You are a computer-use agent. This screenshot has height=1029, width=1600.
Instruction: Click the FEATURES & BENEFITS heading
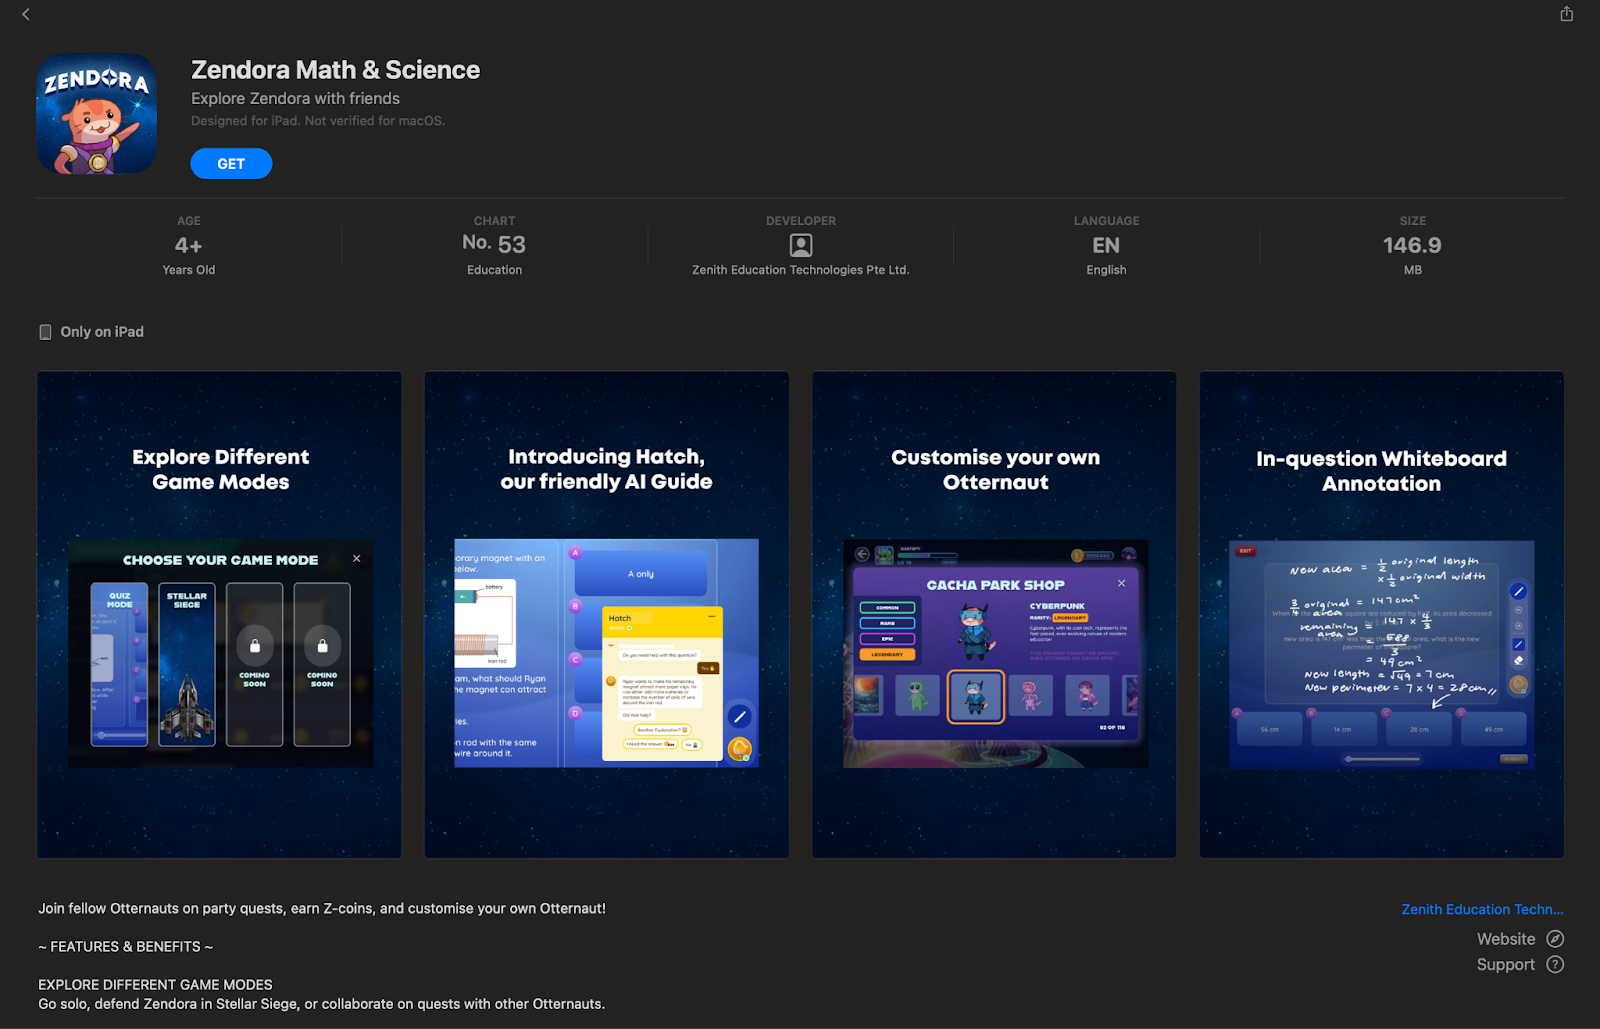pyautogui.click(x=126, y=947)
